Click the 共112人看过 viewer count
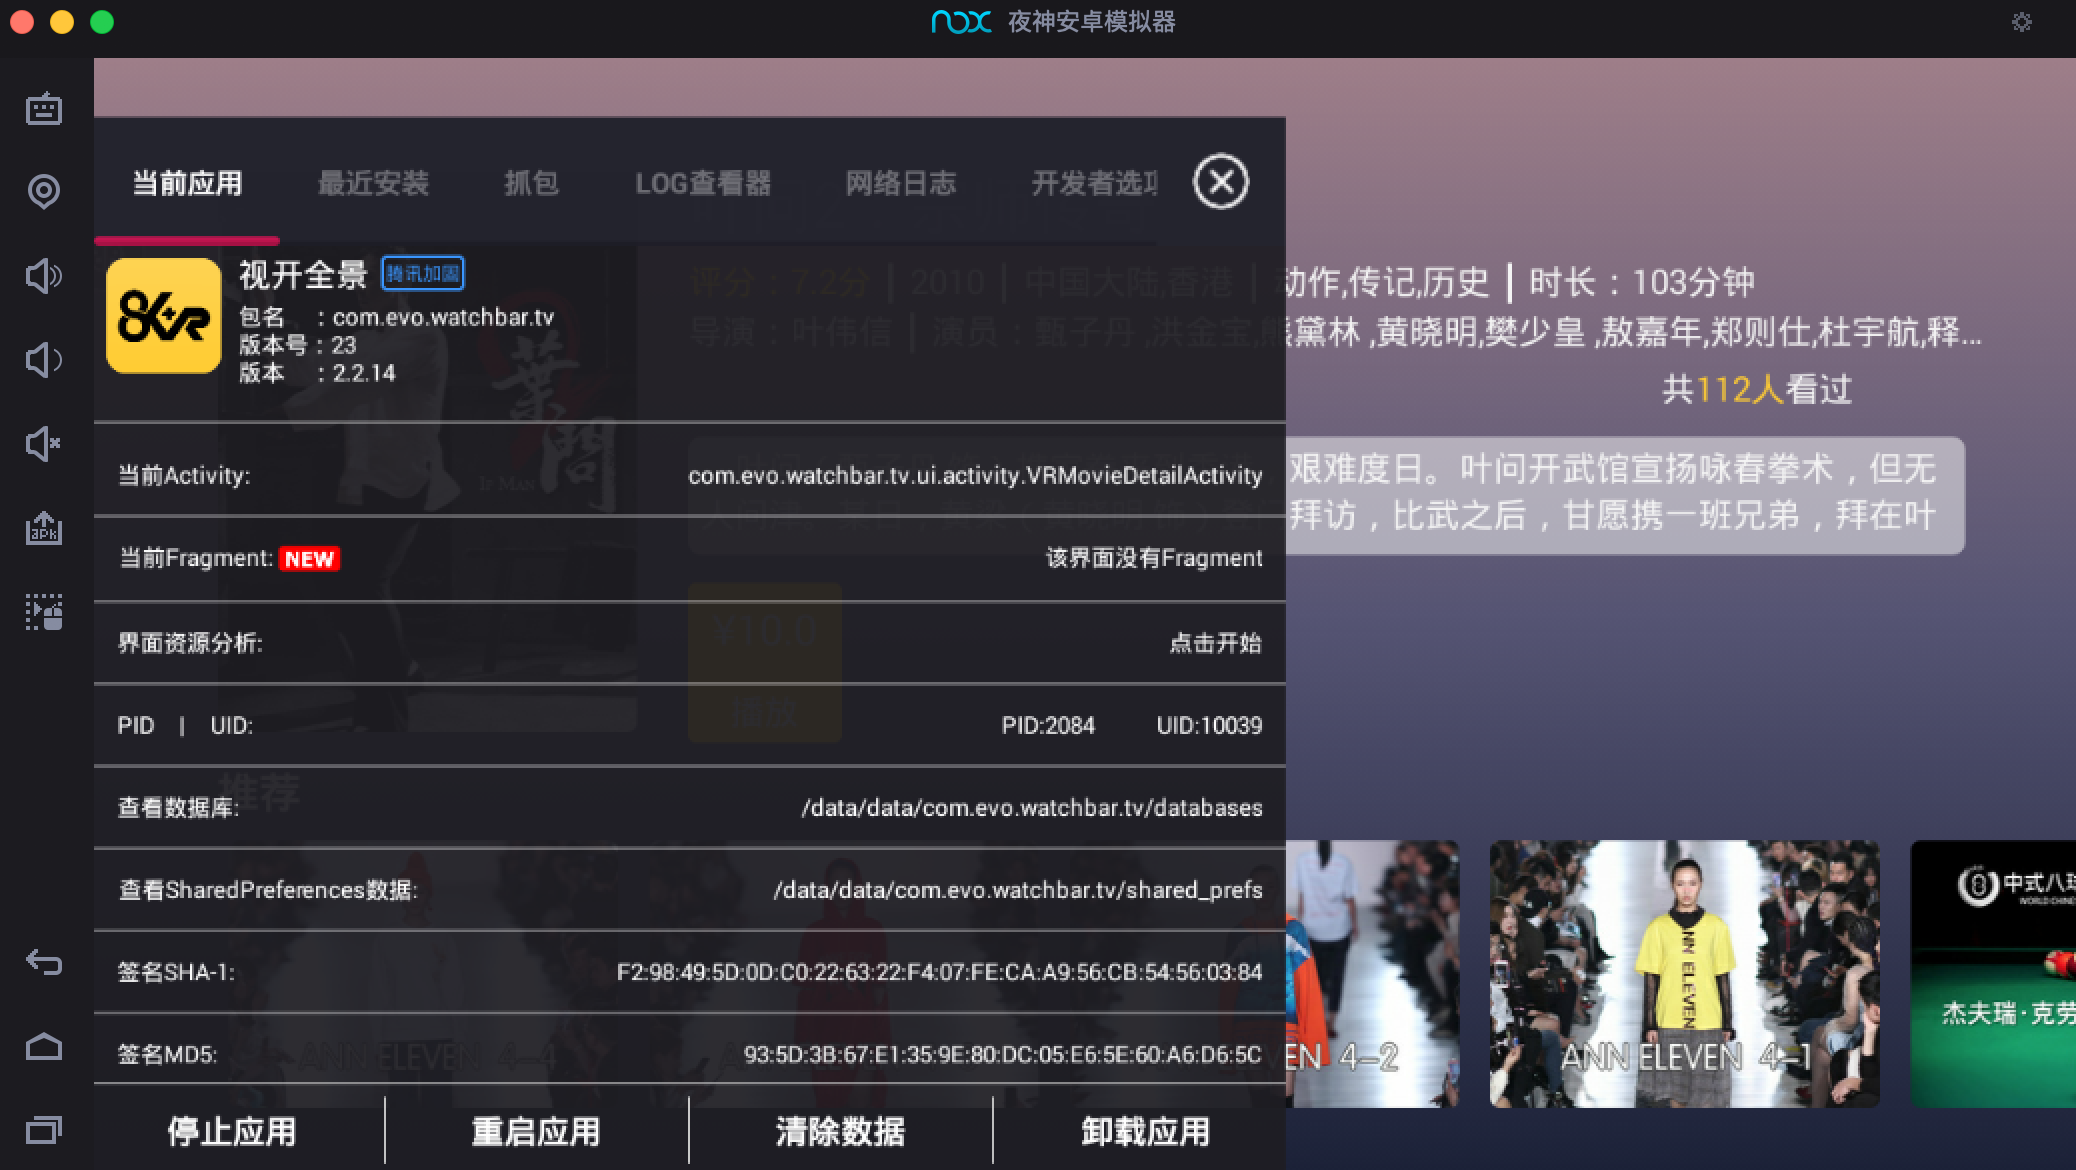 pos(1757,389)
